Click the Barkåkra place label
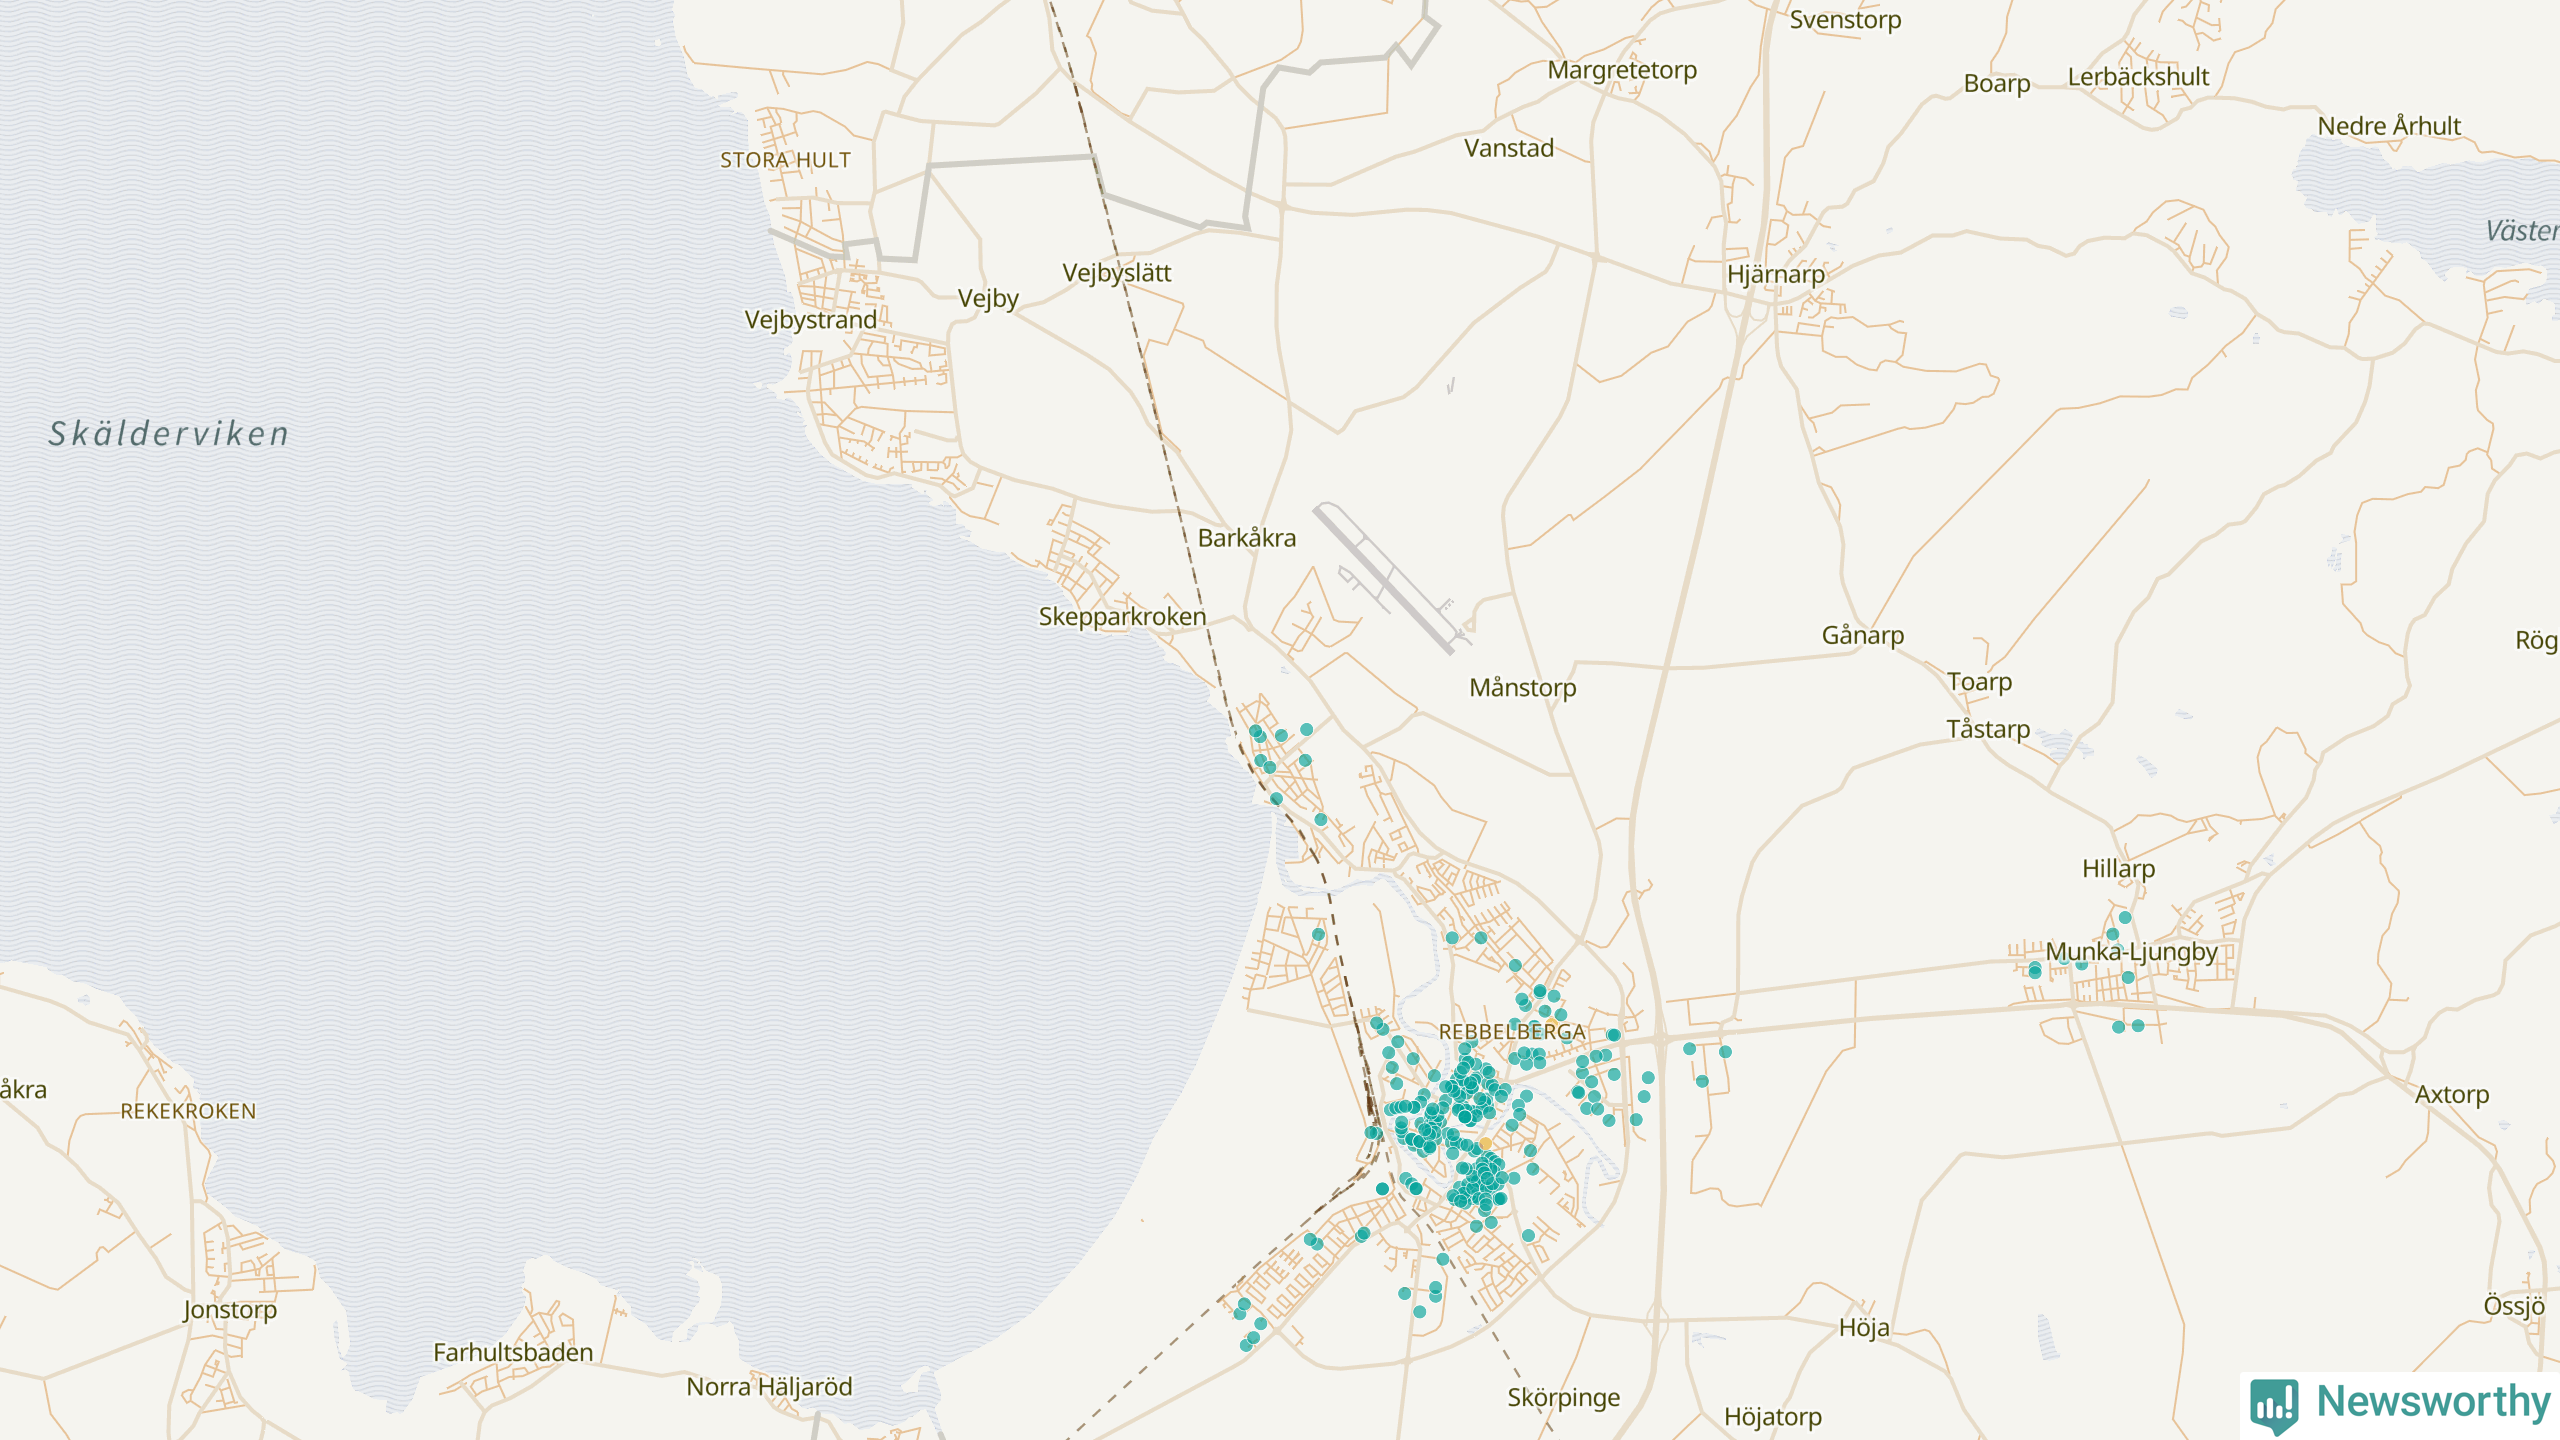The image size is (2560, 1440). click(1247, 538)
